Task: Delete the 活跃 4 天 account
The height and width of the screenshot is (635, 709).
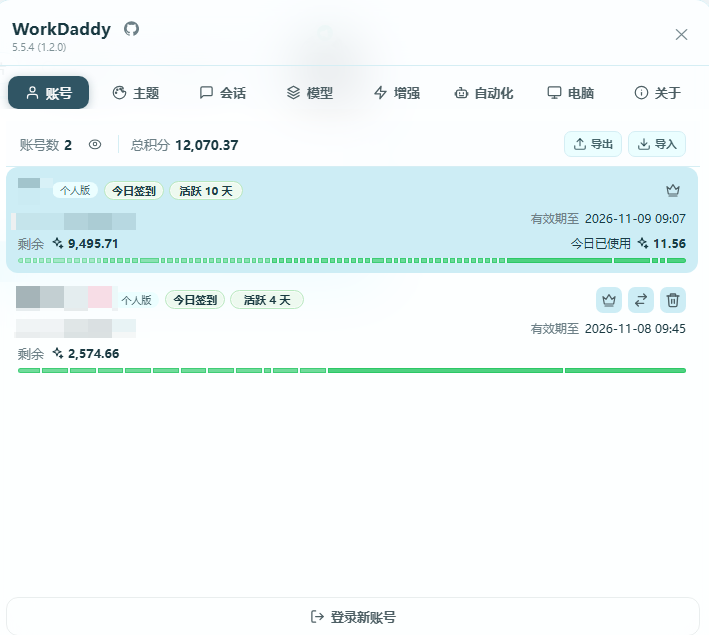Action: point(673,300)
